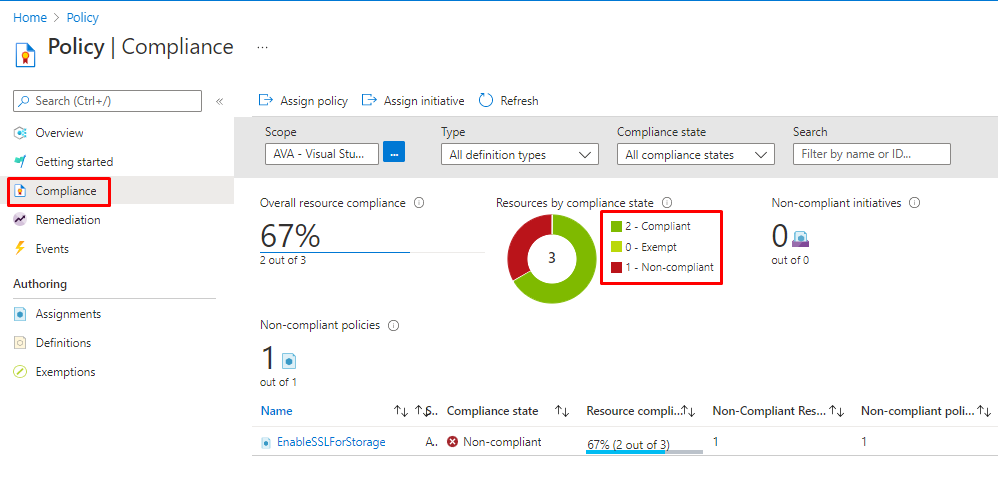Click the Filter by name search field

pos(871,154)
